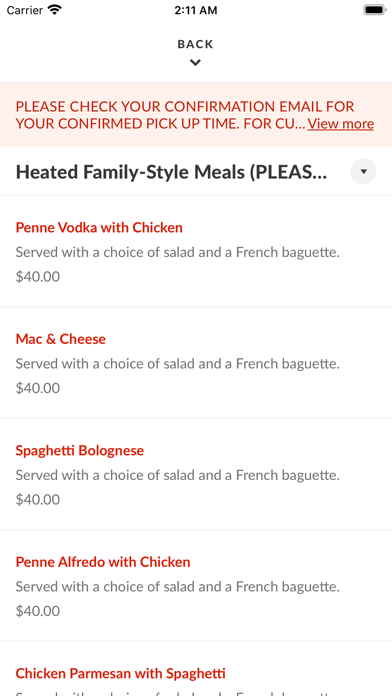Tap the Penne Vodka $40.00 price
Screen dimensions: 392x696
pos(38,277)
